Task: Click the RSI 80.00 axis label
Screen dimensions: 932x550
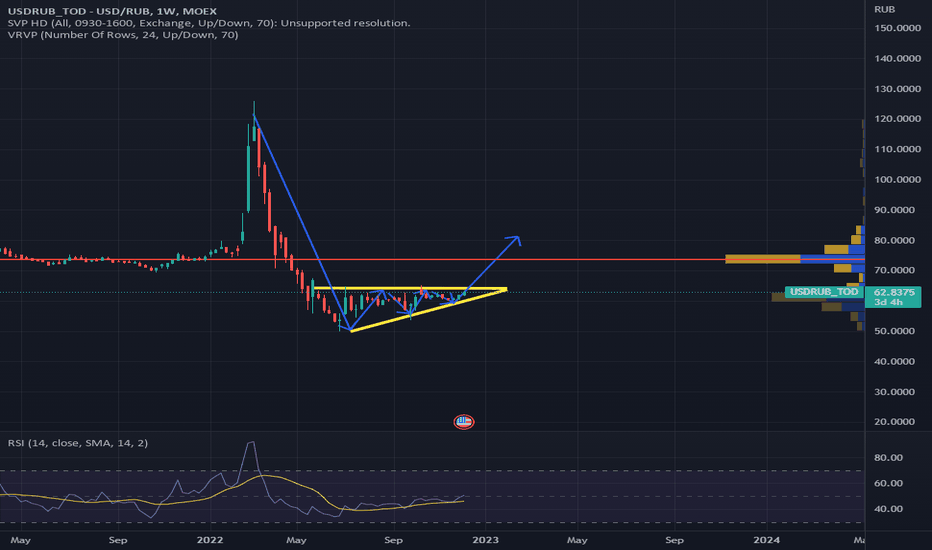Action: [888, 458]
